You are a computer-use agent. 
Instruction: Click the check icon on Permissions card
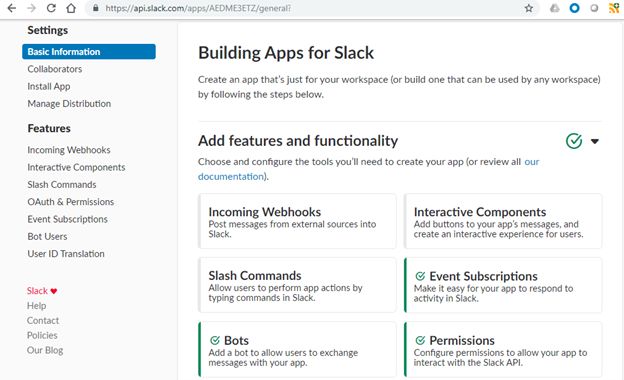420,340
